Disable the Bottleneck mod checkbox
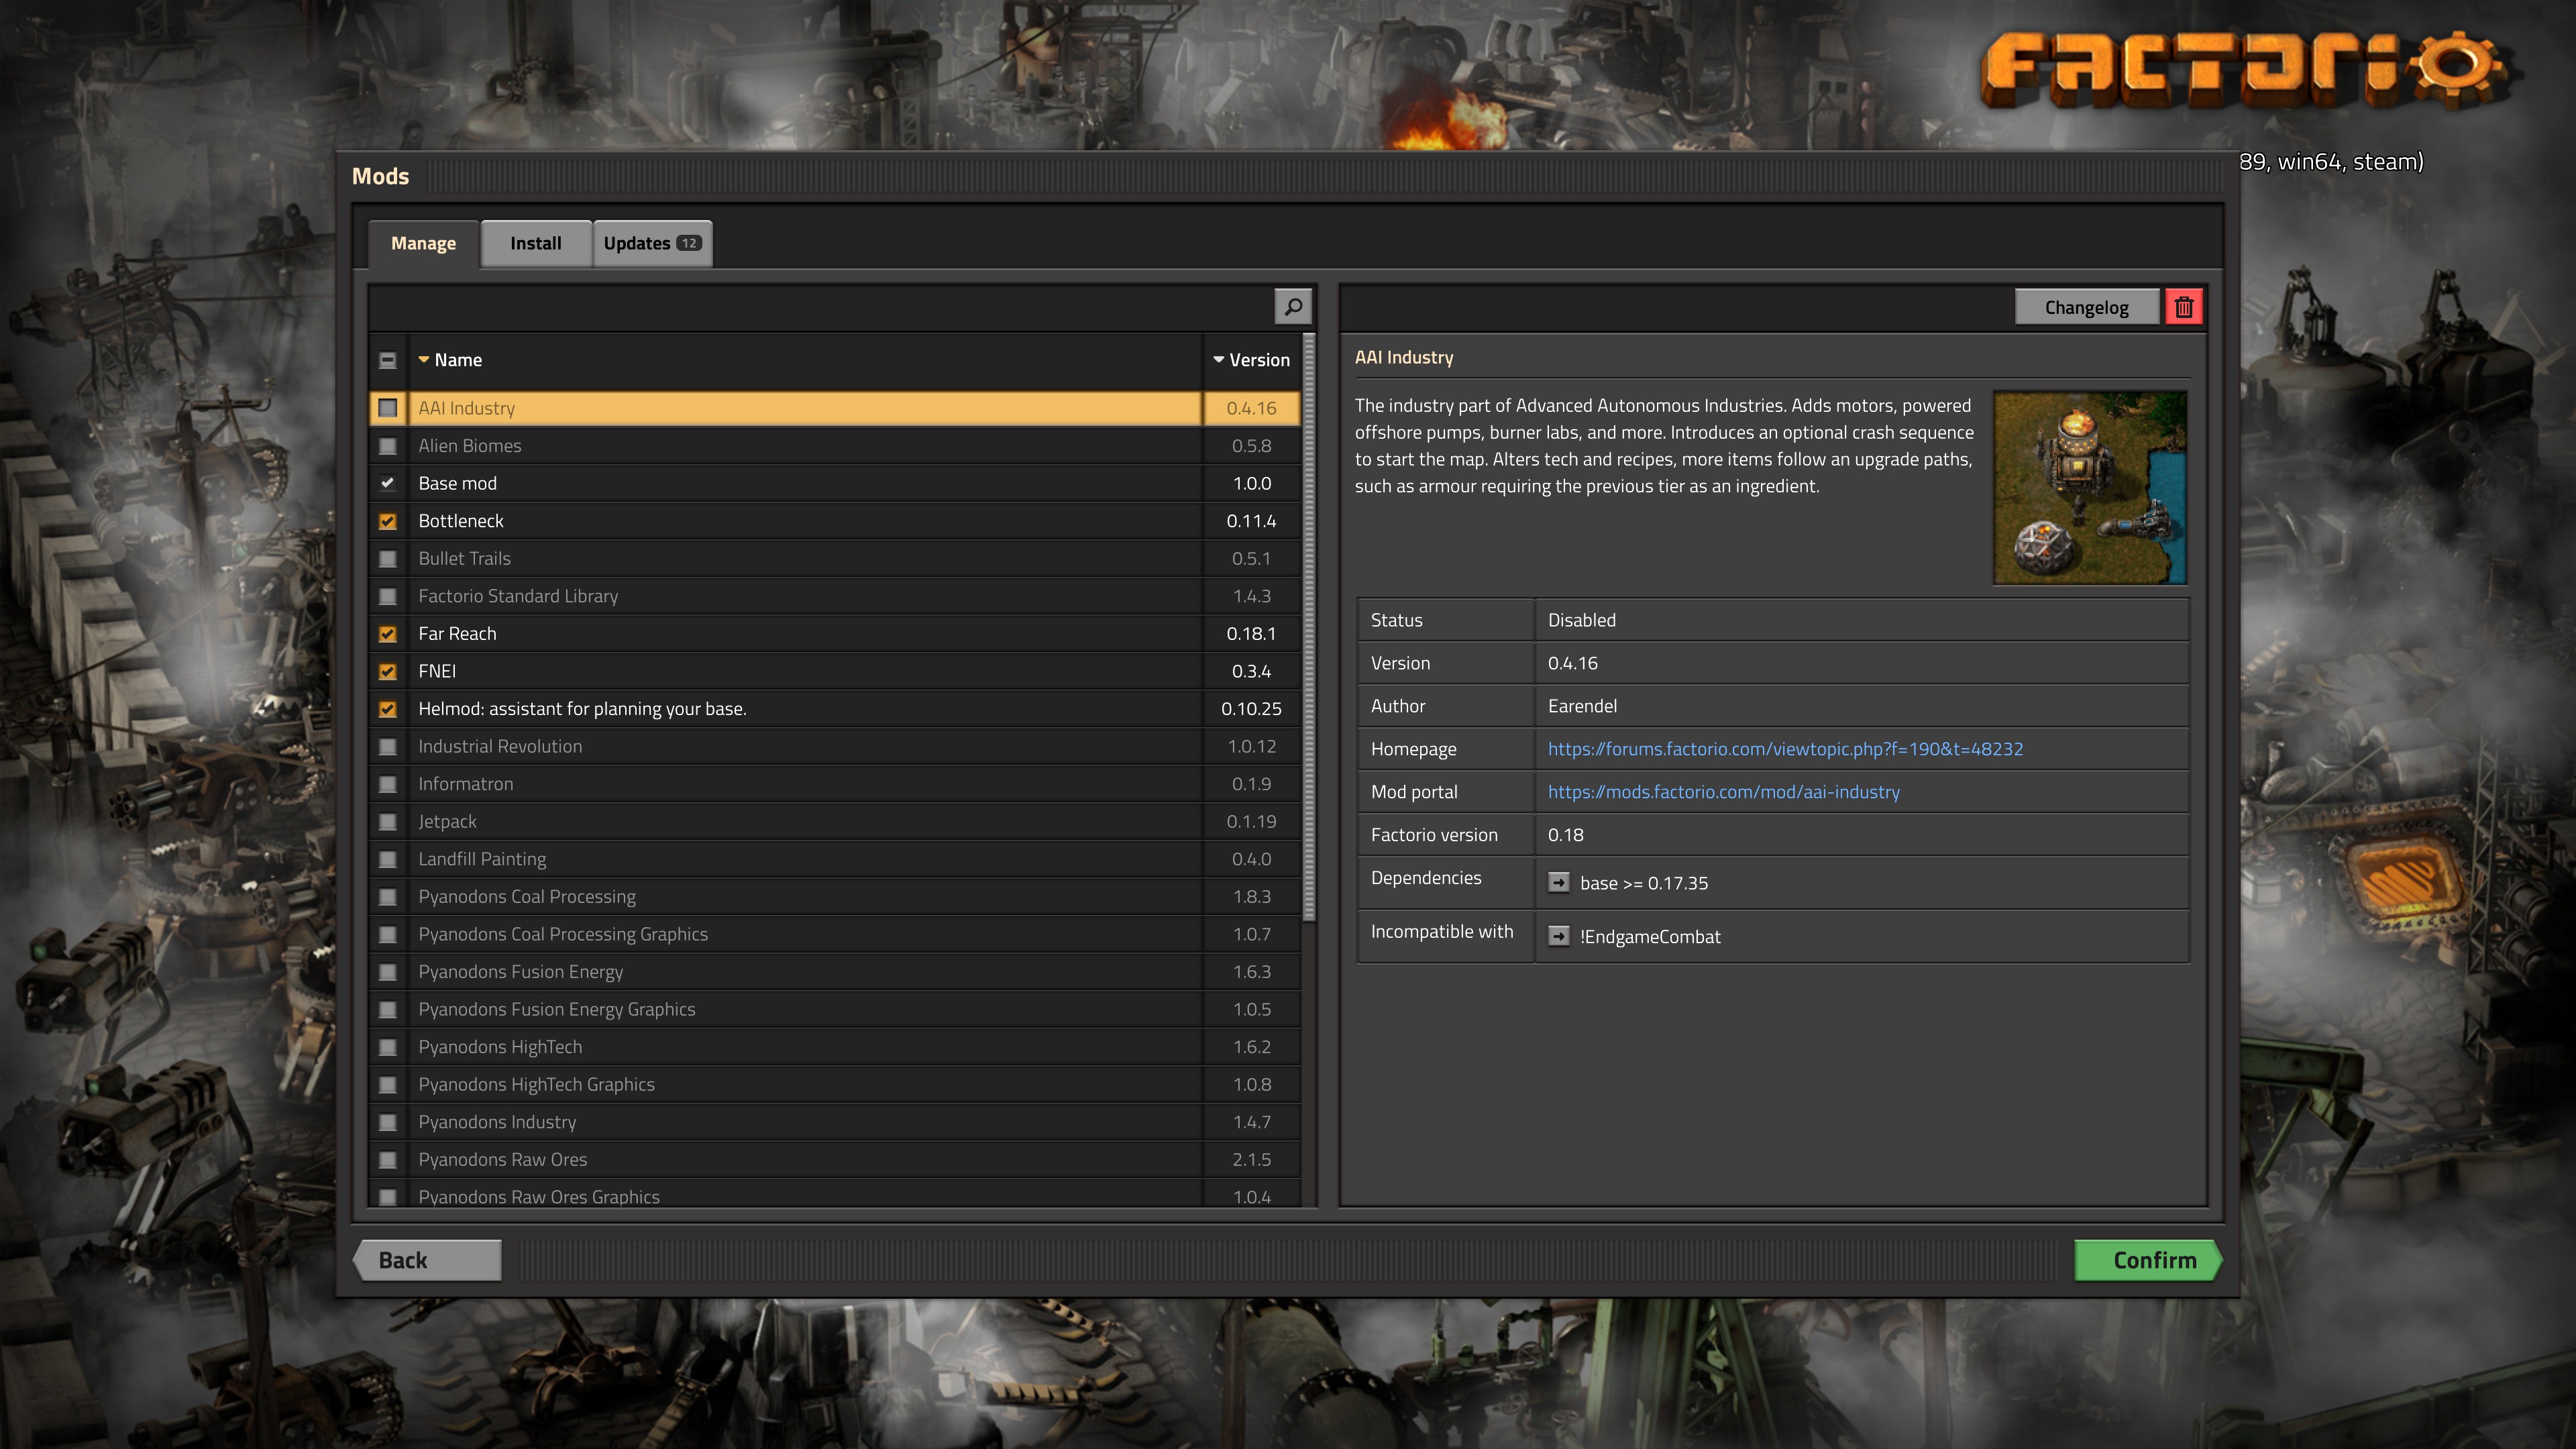Image resolution: width=2576 pixels, height=1449 pixels. tap(388, 521)
